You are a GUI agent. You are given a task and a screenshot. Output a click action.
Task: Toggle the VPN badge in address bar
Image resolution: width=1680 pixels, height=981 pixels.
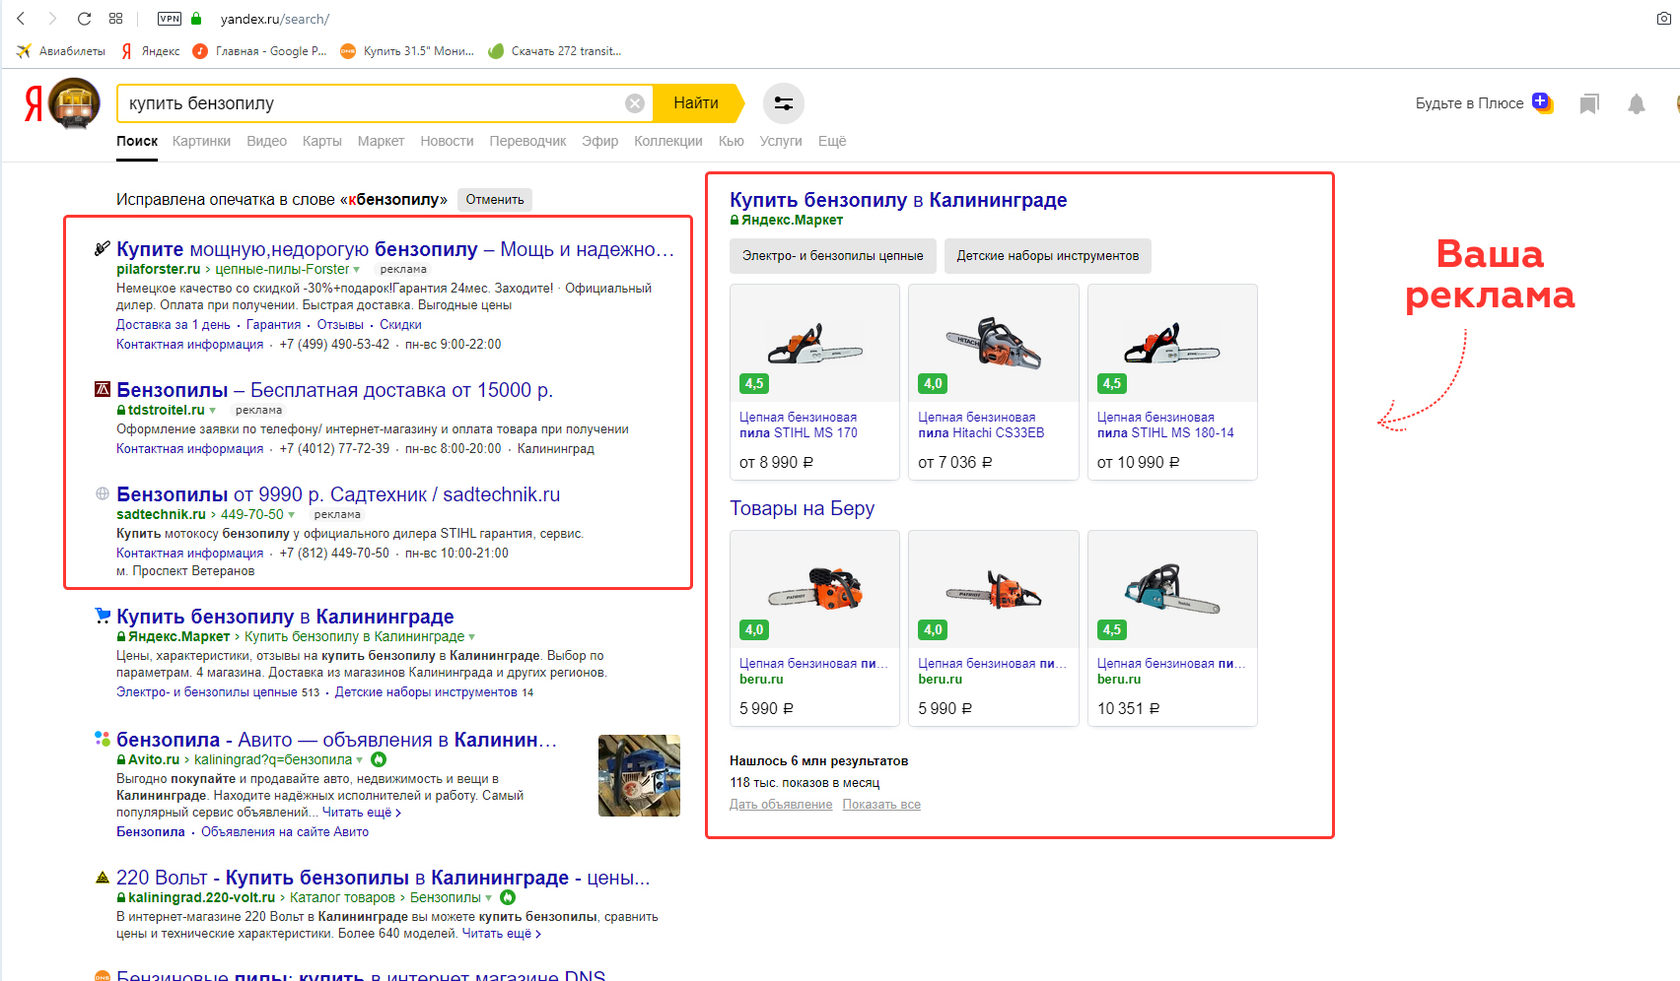tap(169, 18)
